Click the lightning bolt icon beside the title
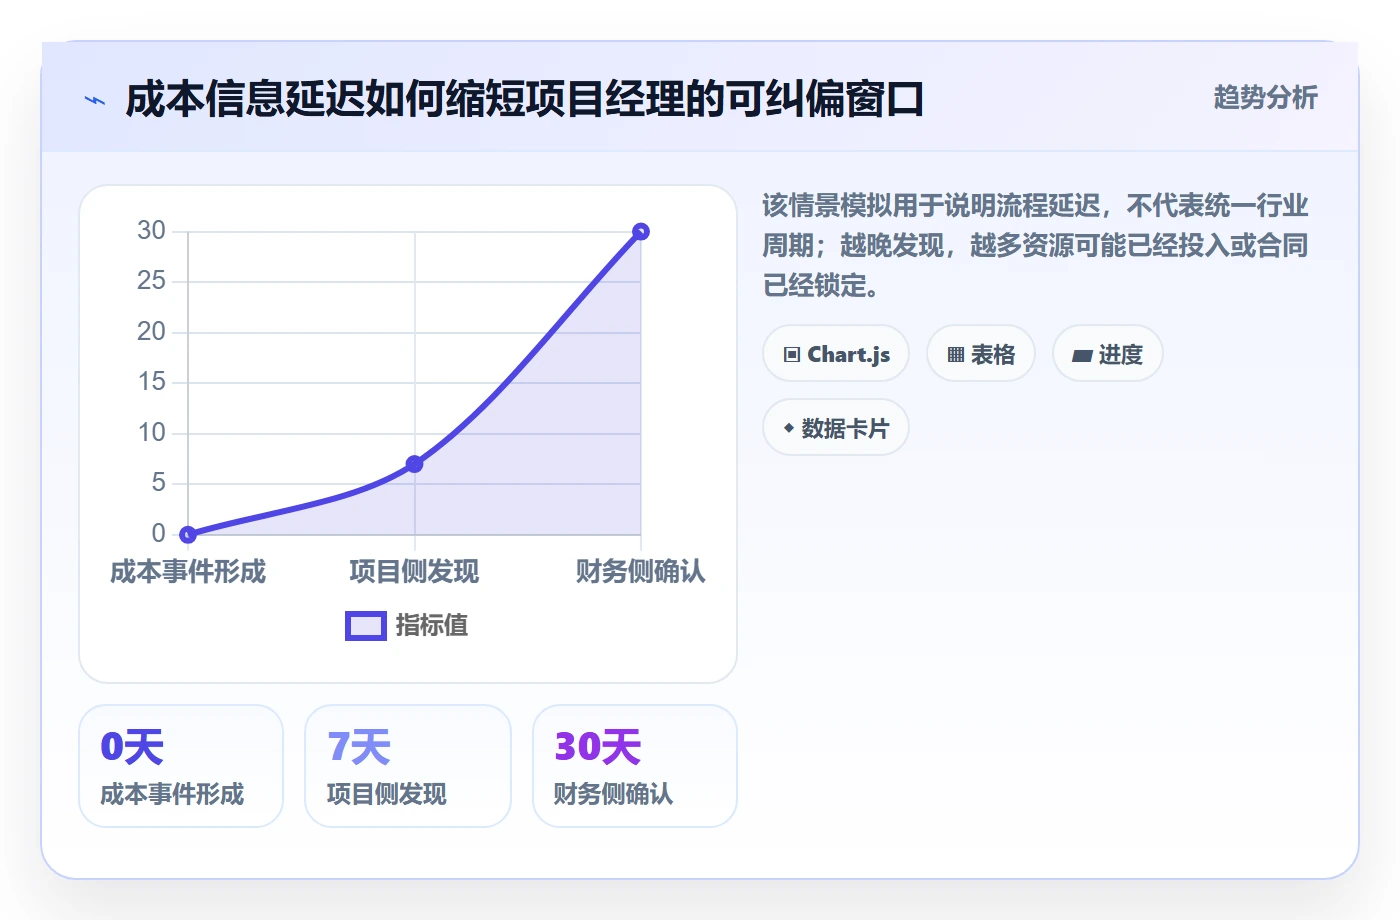The image size is (1400, 920). (x=95, y=100)
